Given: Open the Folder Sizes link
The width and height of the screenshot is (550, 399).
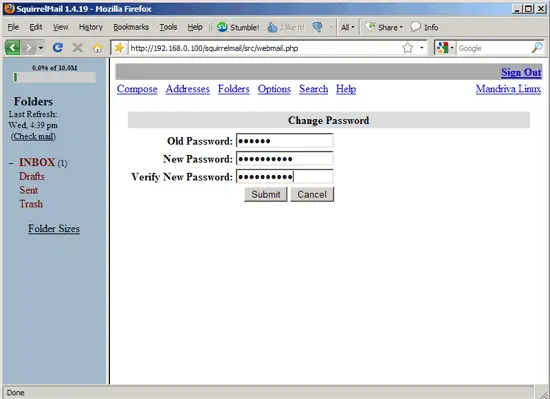Looking at the screenshot, I should click(54, 229).
